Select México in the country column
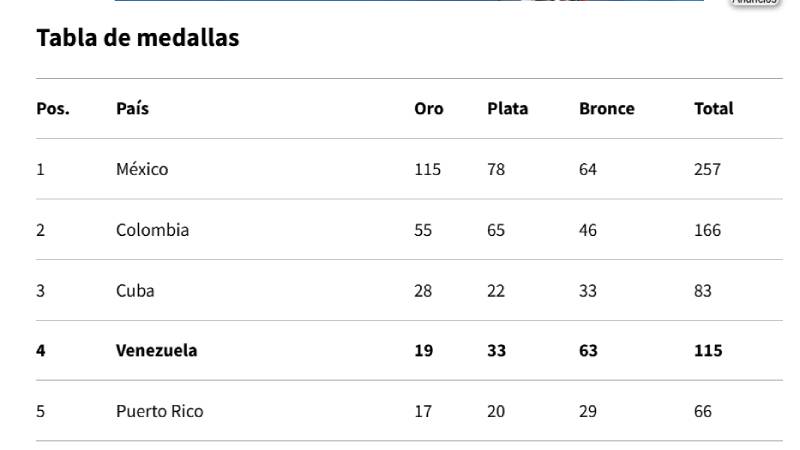 click(x=142, y=169)
